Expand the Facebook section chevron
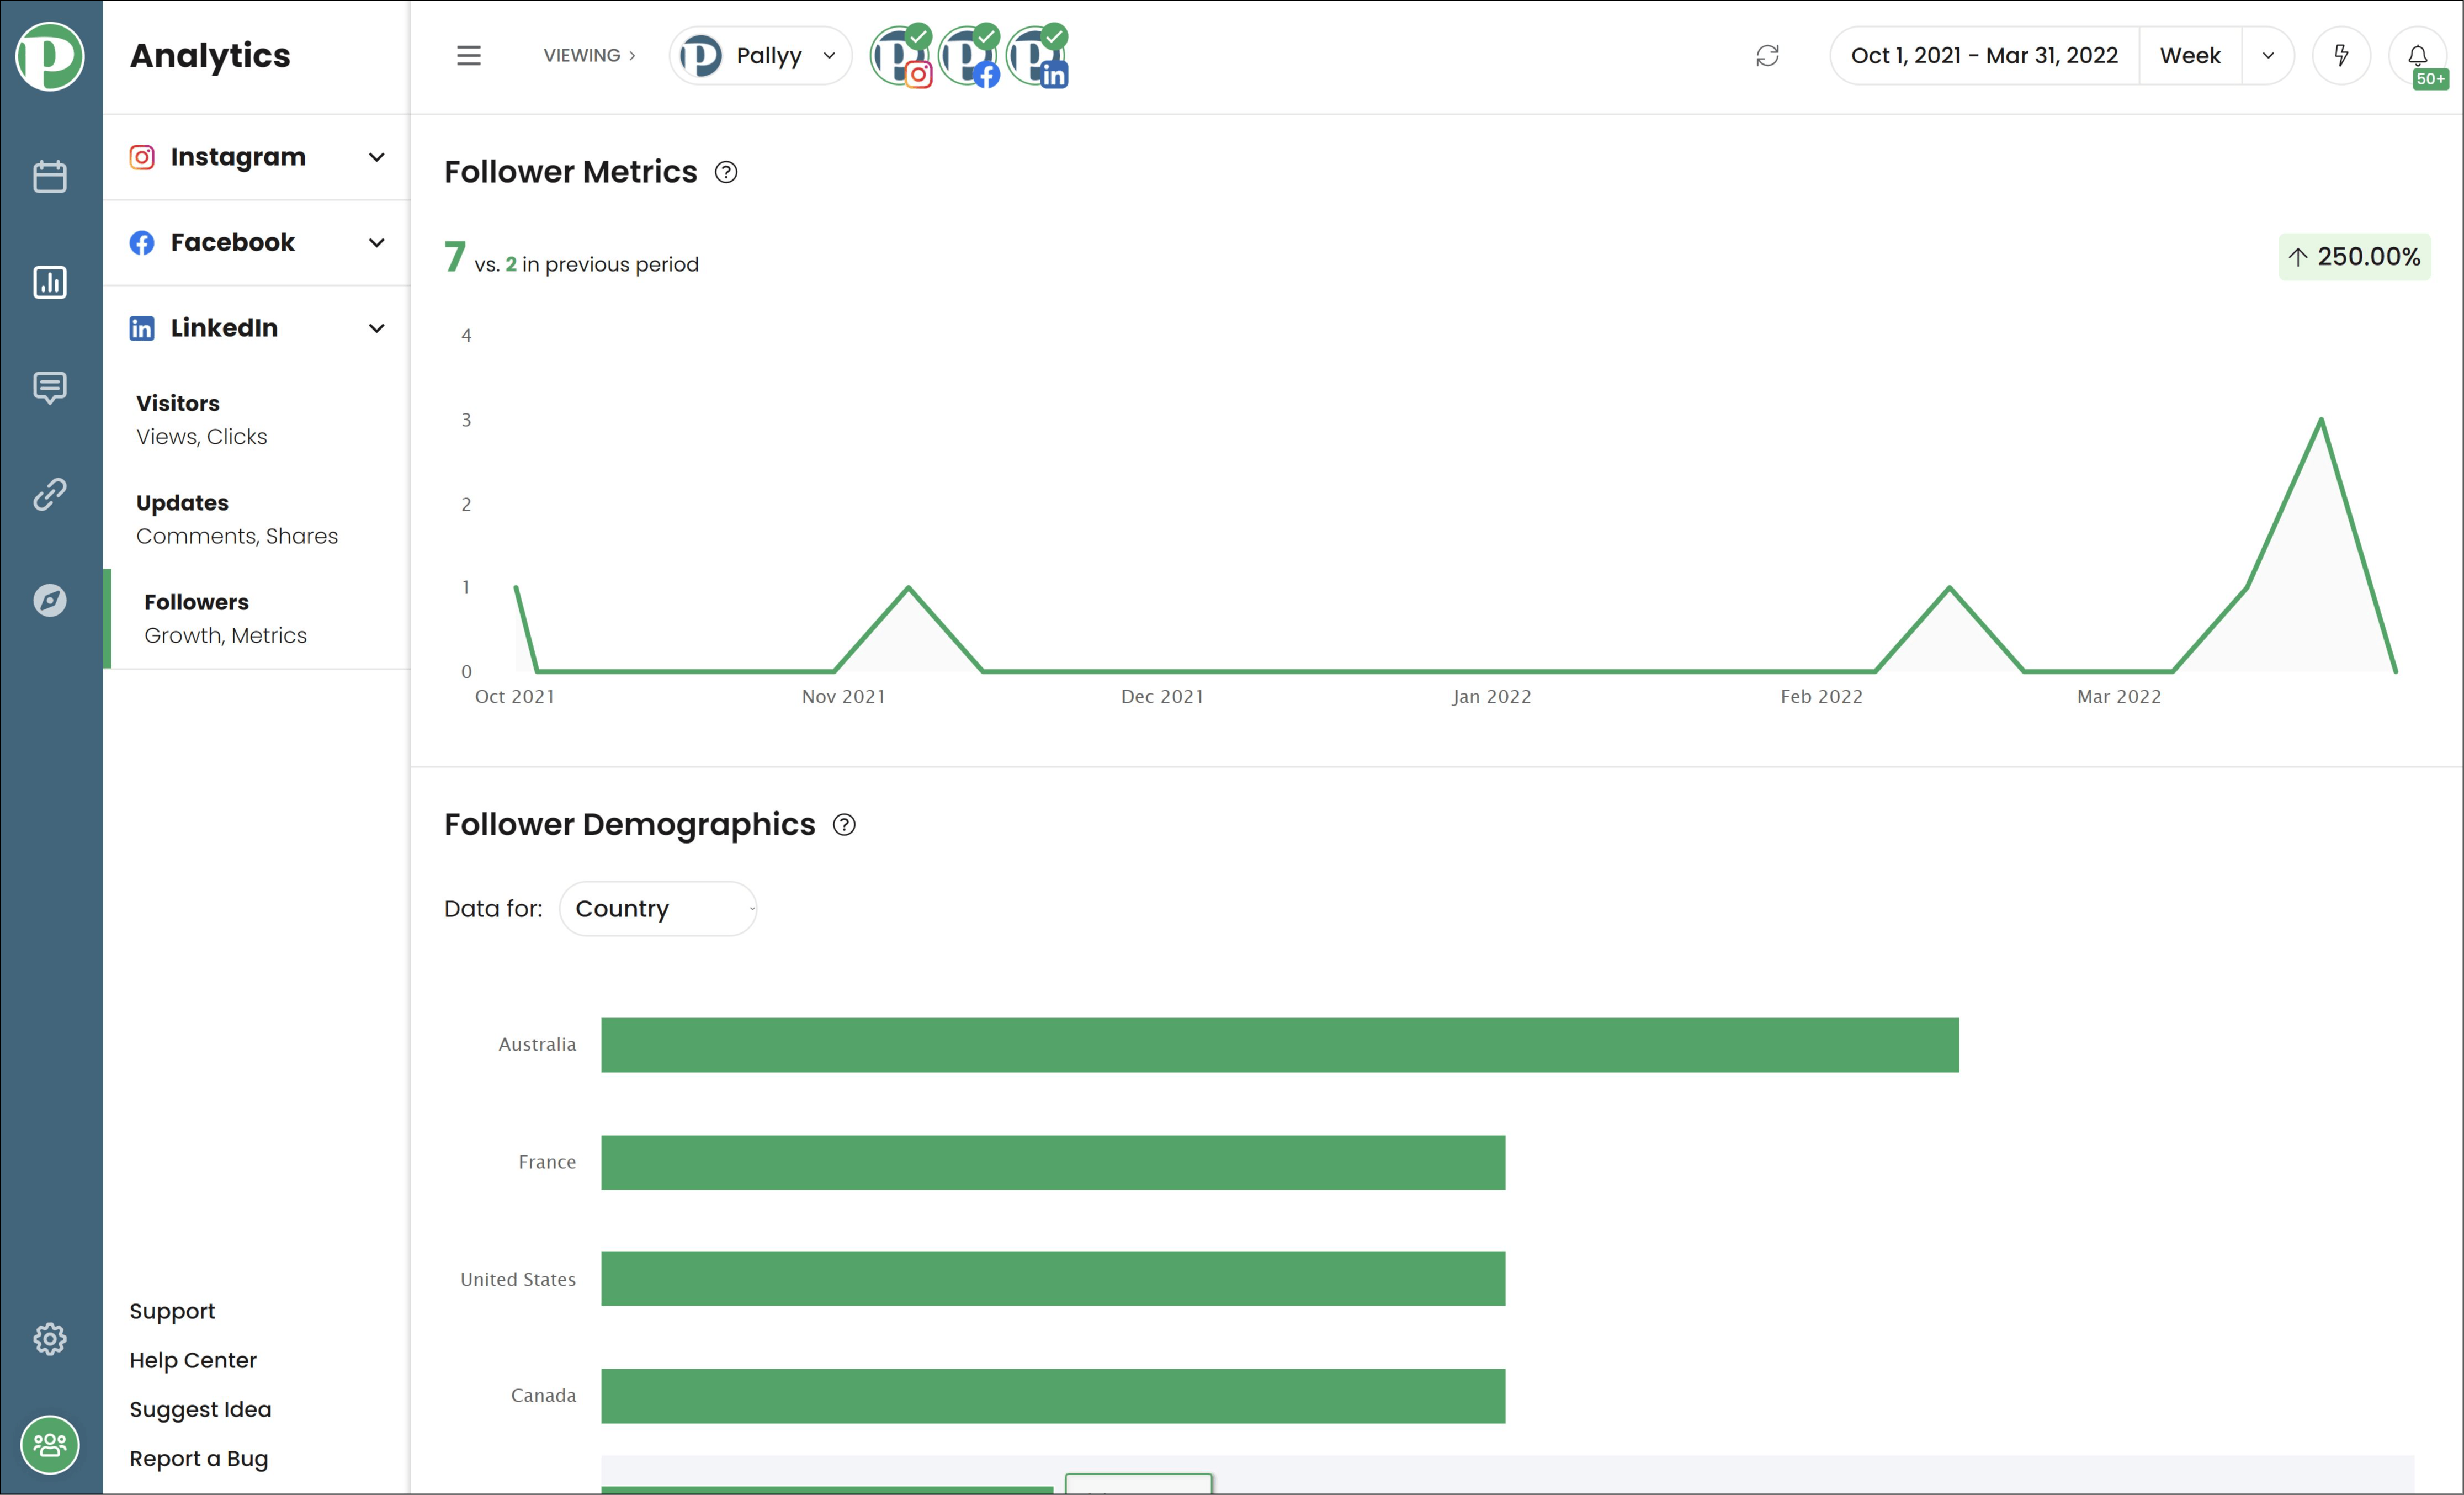The height and width of the screenshot is (1495, 2464). click(377, 242)
